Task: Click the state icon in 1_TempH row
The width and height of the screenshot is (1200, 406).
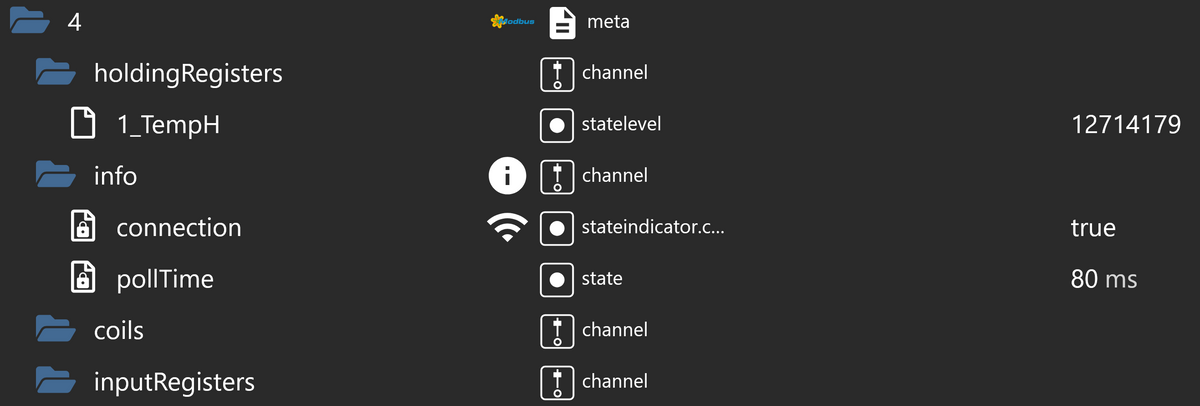Action: click(555, 125)
